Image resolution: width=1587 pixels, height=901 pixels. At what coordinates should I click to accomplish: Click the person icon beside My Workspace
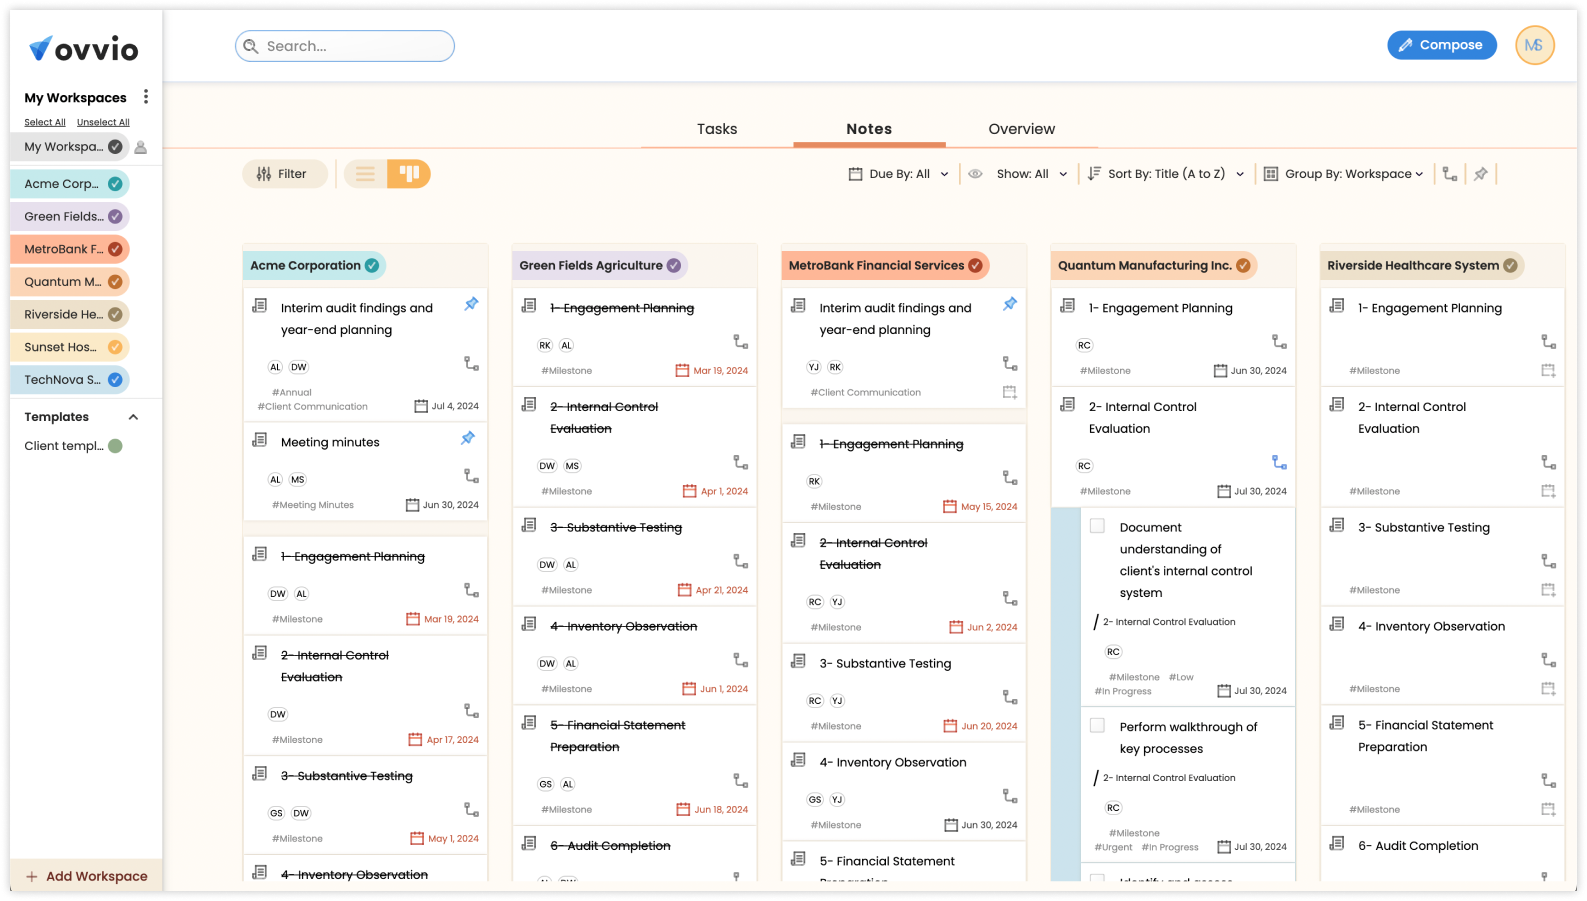(x=141, y=147)
